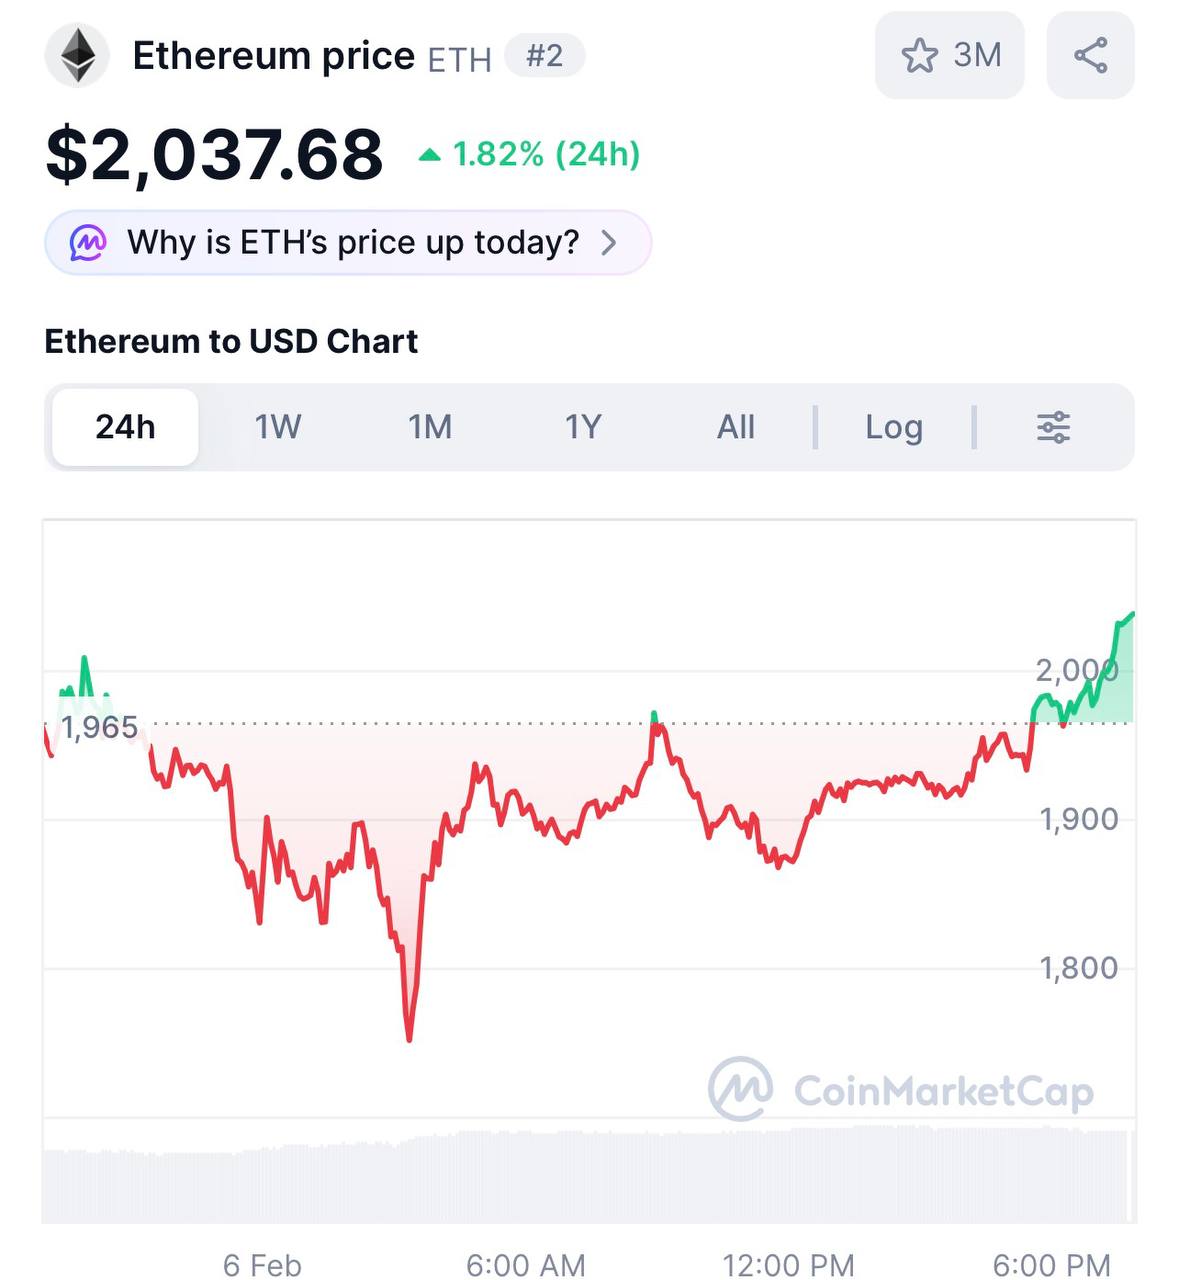Switch to the 1W timeframe tab
This screenshot has height=1280, width=1179.
point(278,427)
